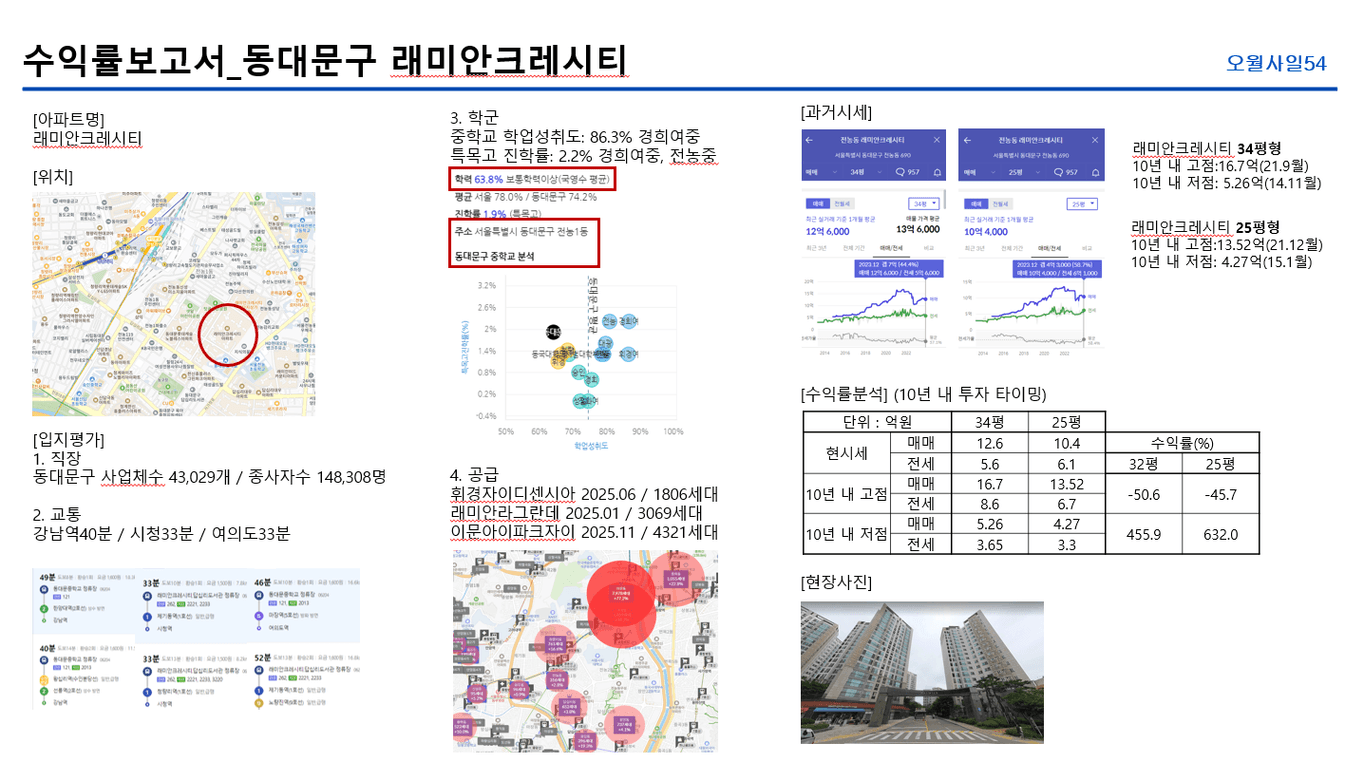Viewport: 1364px width, 766px height.
Task: Click the 49분 transit route card
Action: click(x=83, y=602)
